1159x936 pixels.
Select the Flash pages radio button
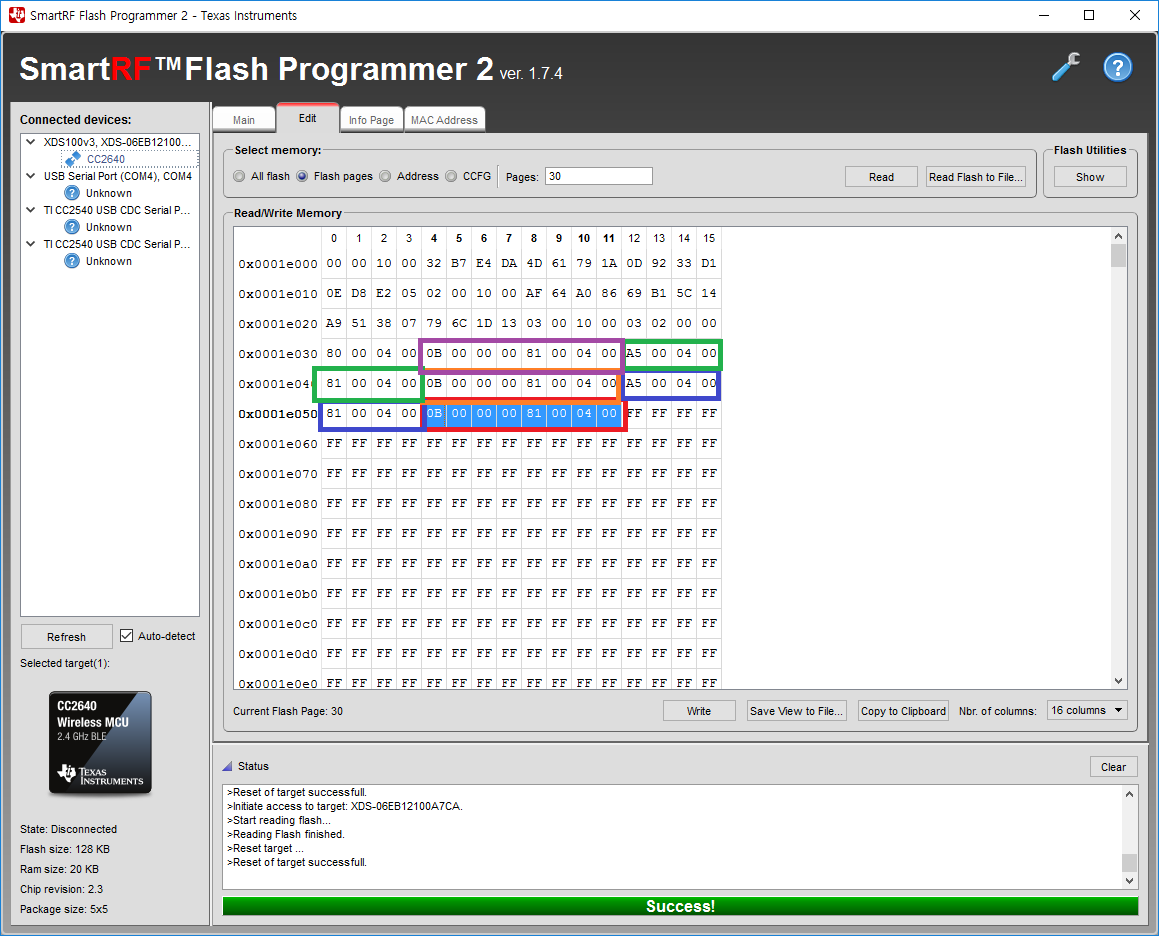coord(302,176)
